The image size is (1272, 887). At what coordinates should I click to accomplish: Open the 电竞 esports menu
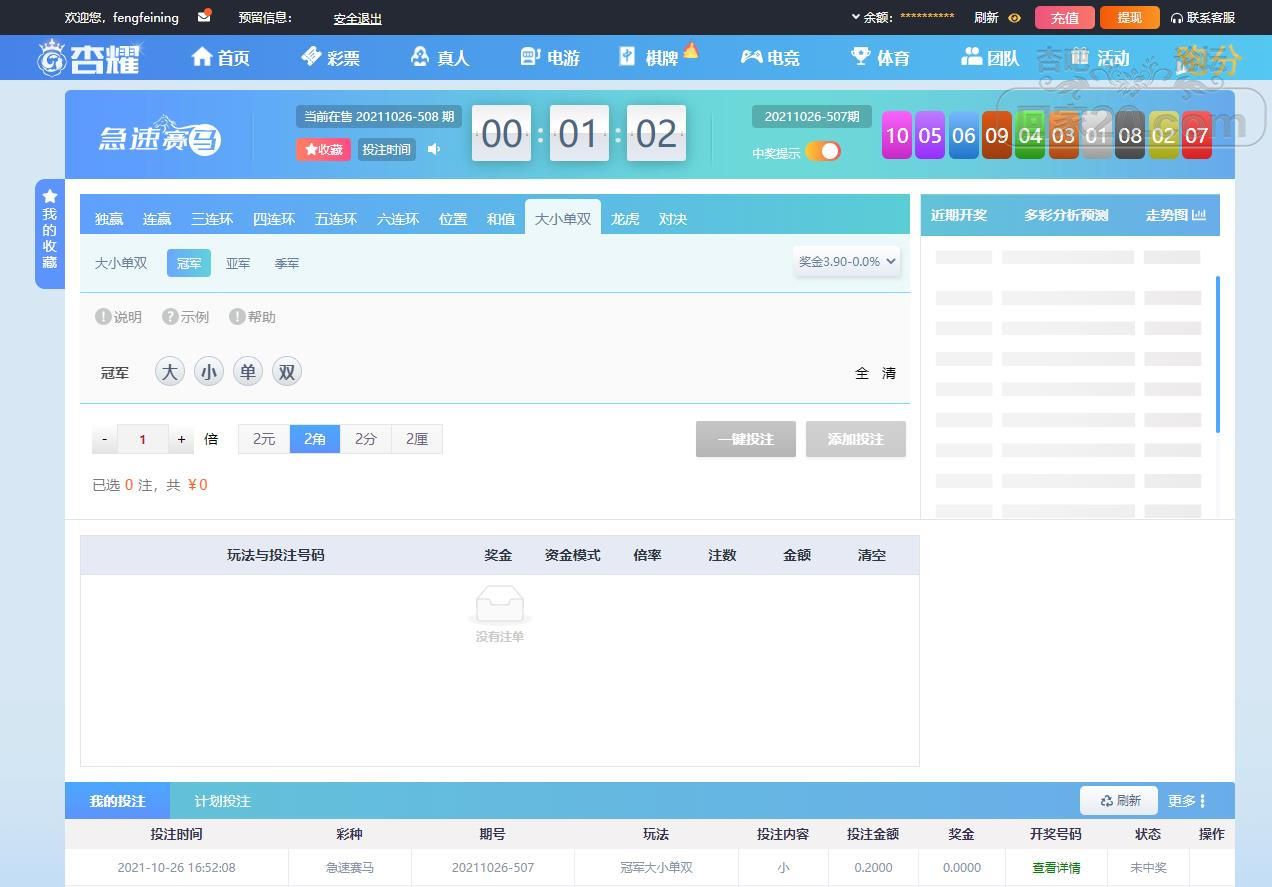pos(770,58)
